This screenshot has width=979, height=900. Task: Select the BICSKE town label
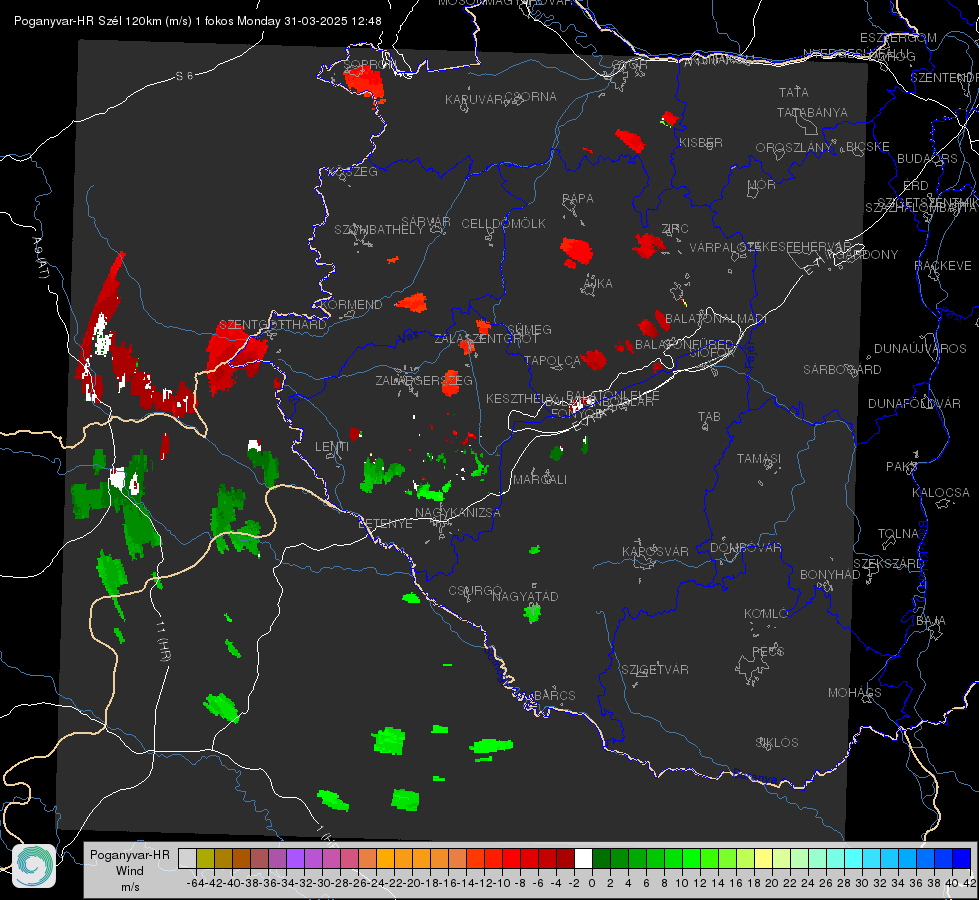coord(868,147)
